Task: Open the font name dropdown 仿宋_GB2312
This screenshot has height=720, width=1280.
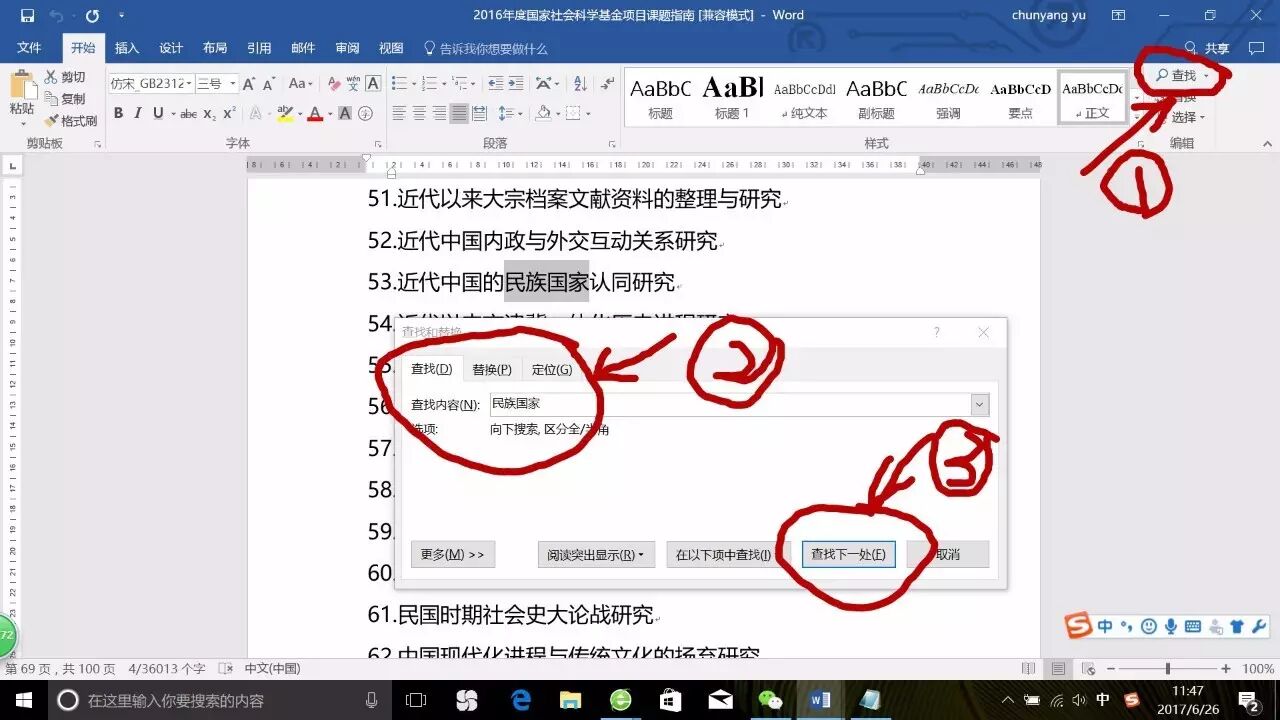Action: [x=188, y=84]
